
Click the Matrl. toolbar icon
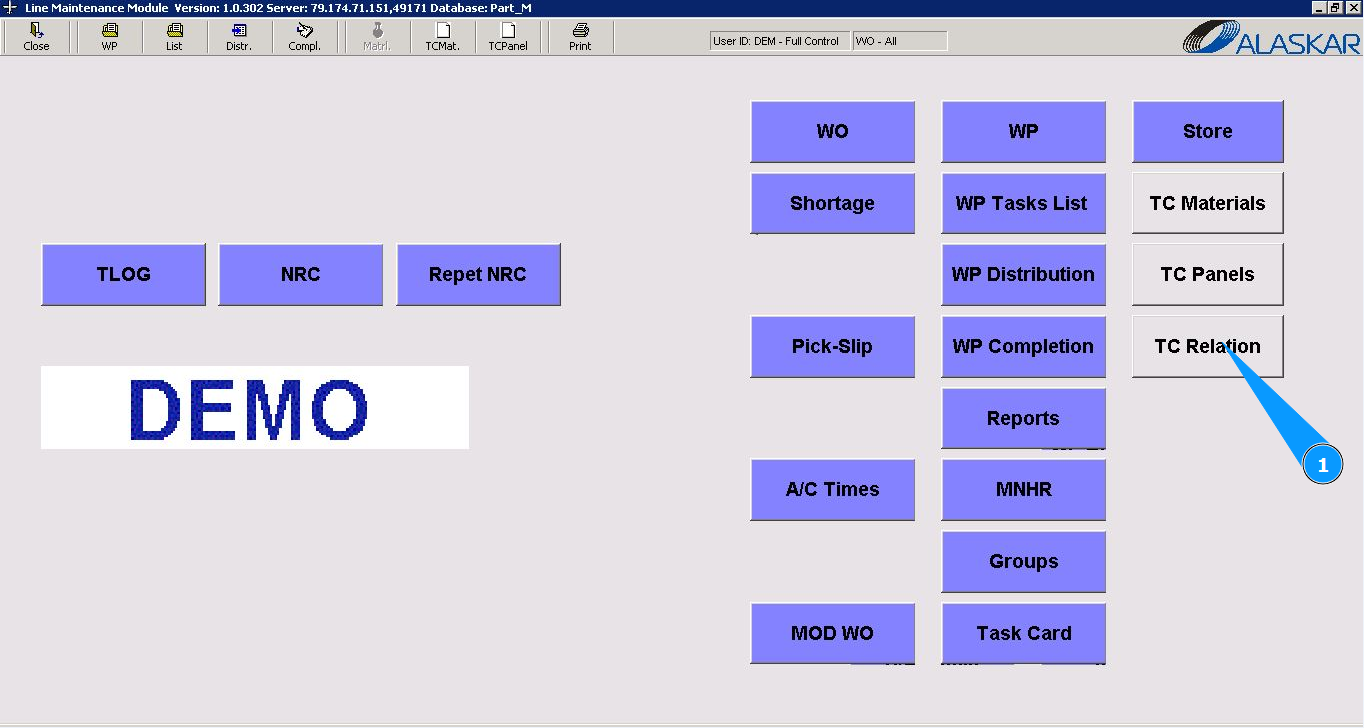pos(377,37)
